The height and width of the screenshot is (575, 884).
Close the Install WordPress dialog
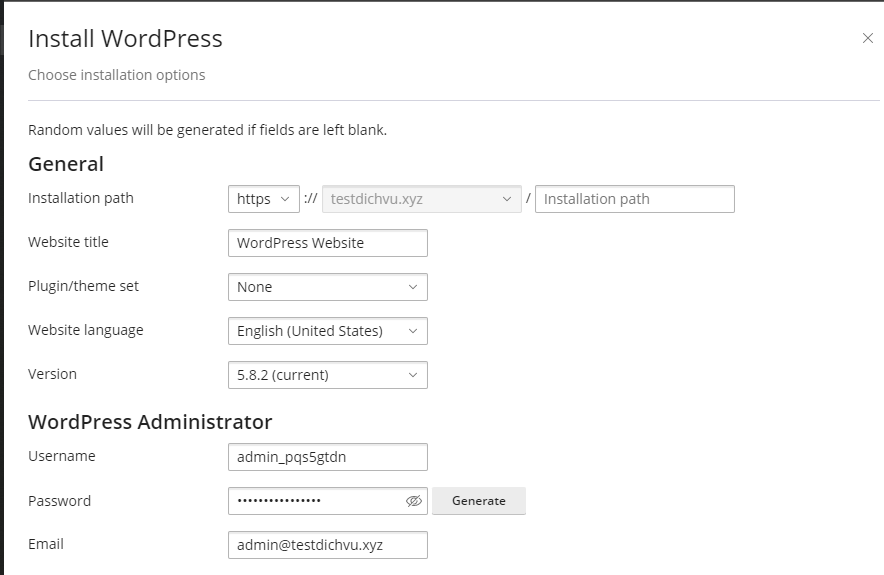coord(868,38)
